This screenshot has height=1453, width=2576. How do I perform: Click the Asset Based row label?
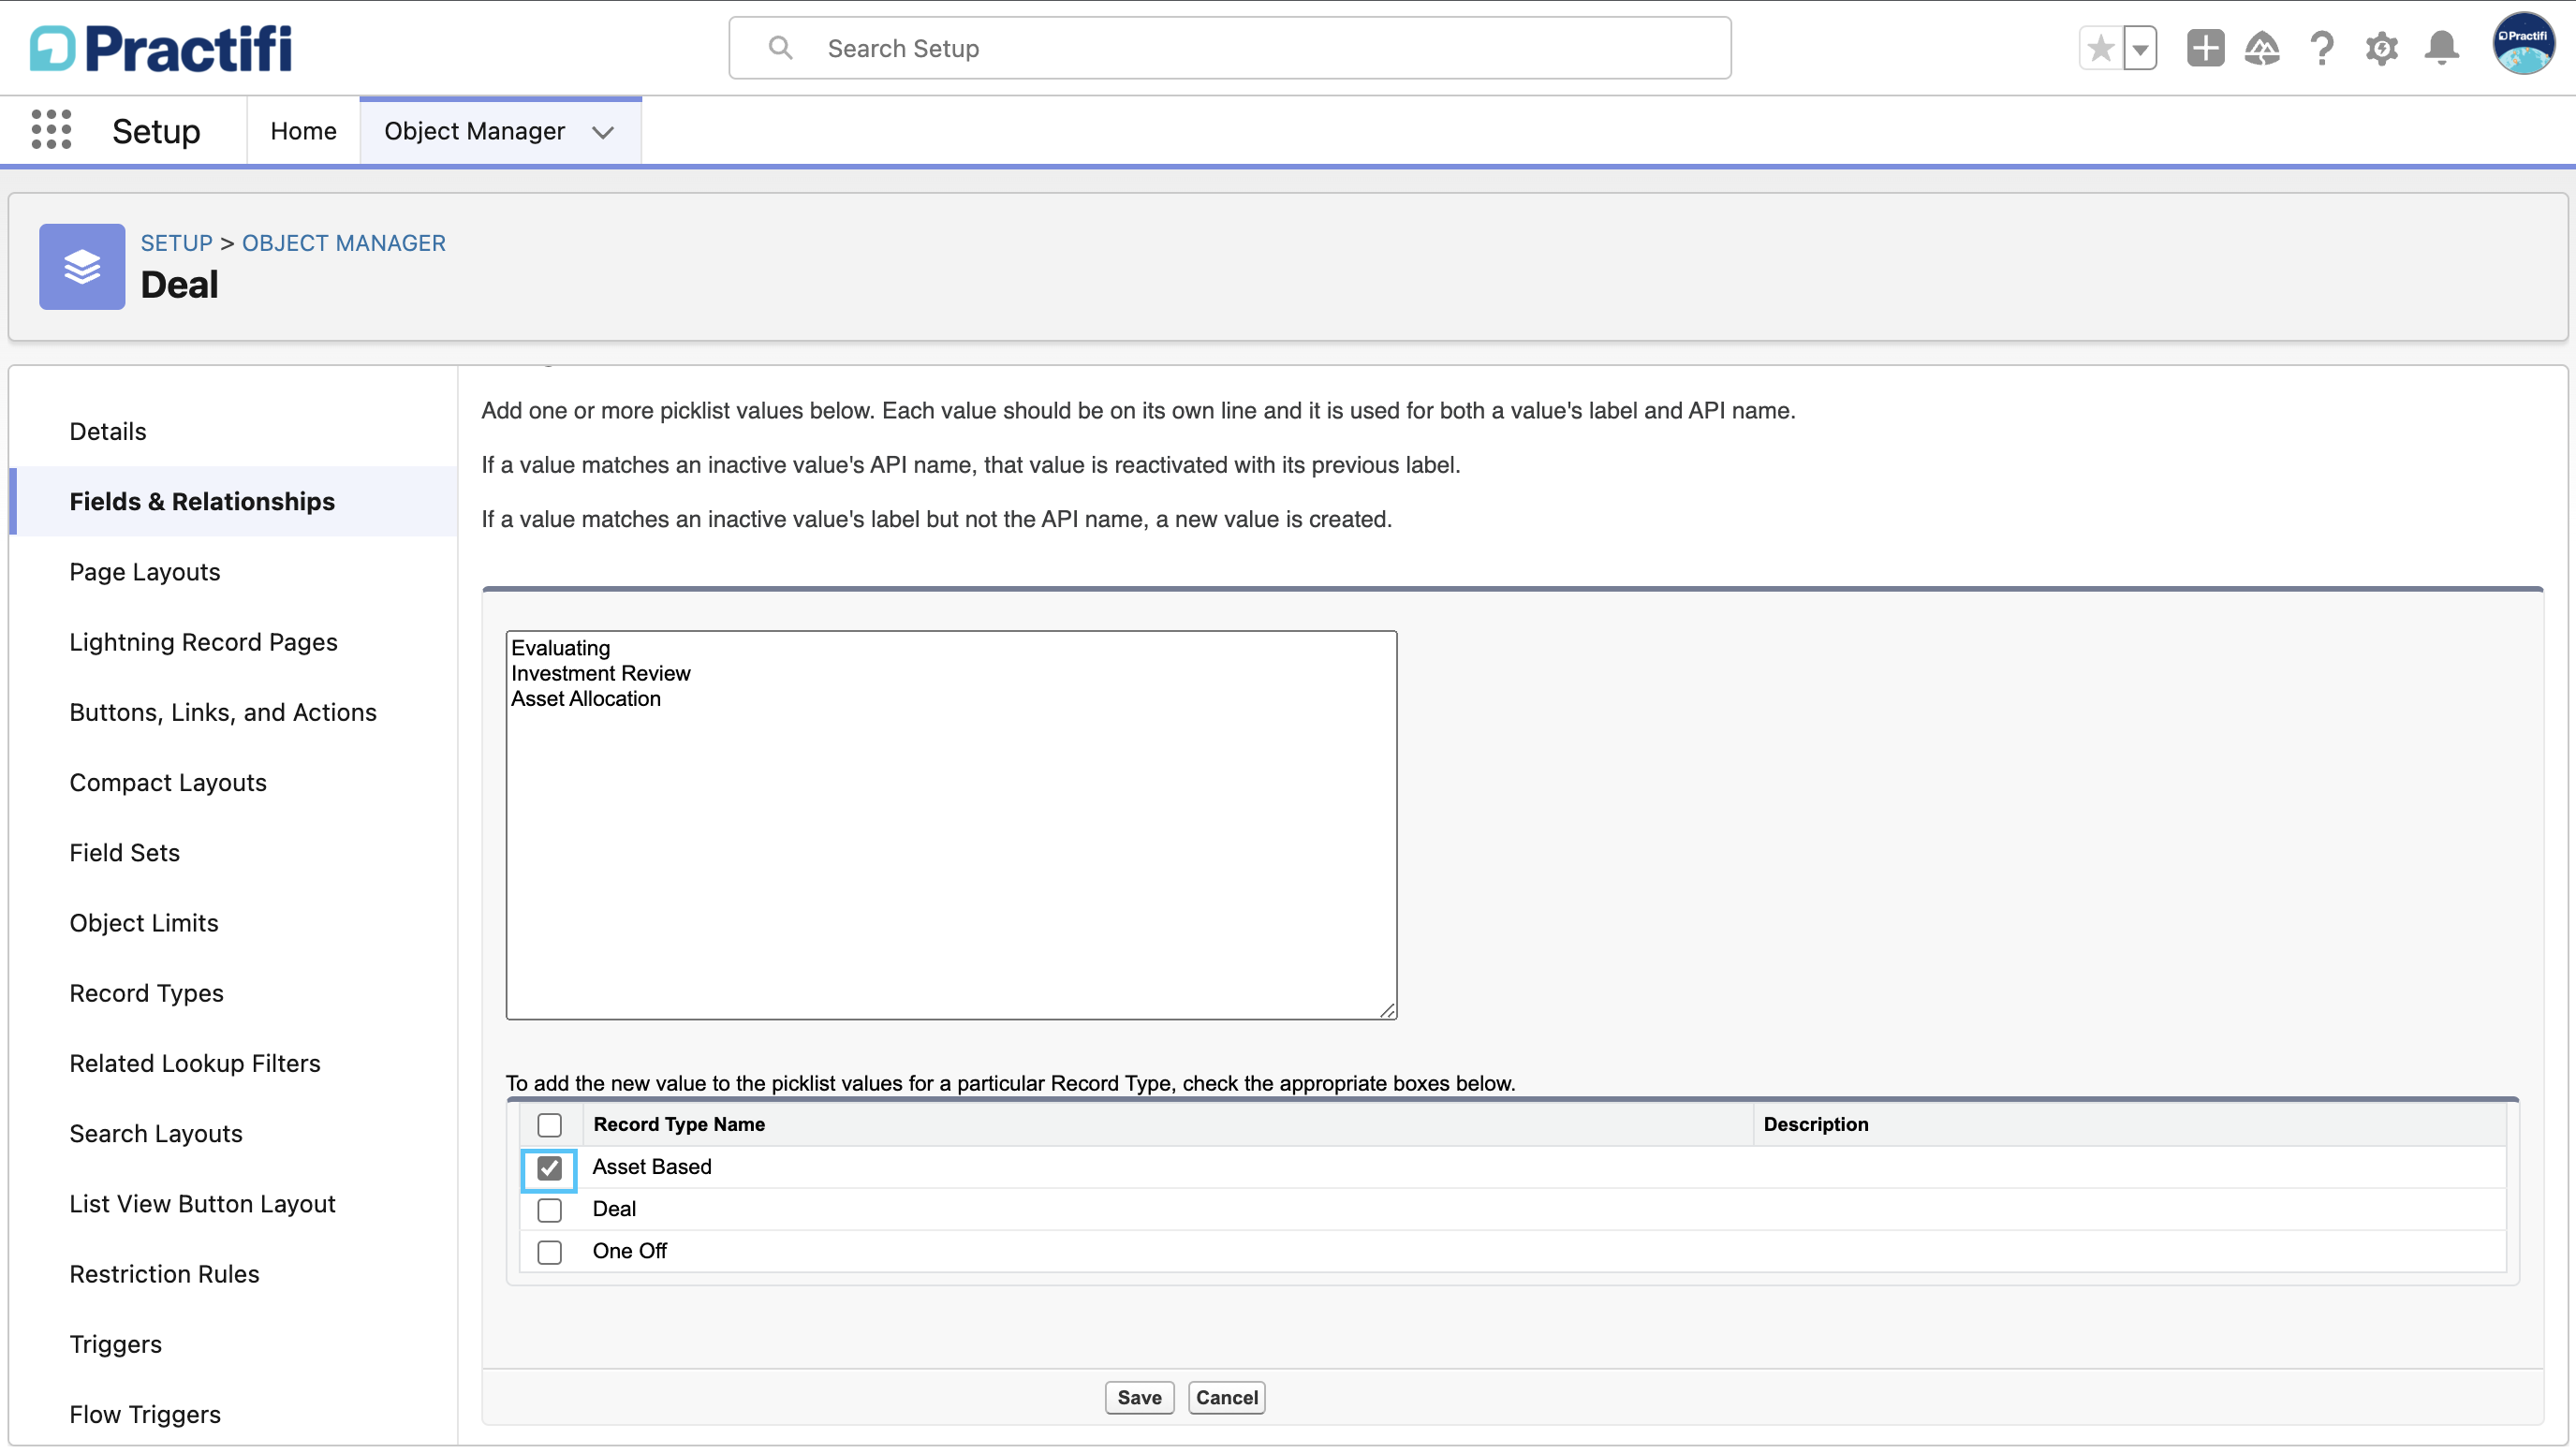(x=652, y=1167)
